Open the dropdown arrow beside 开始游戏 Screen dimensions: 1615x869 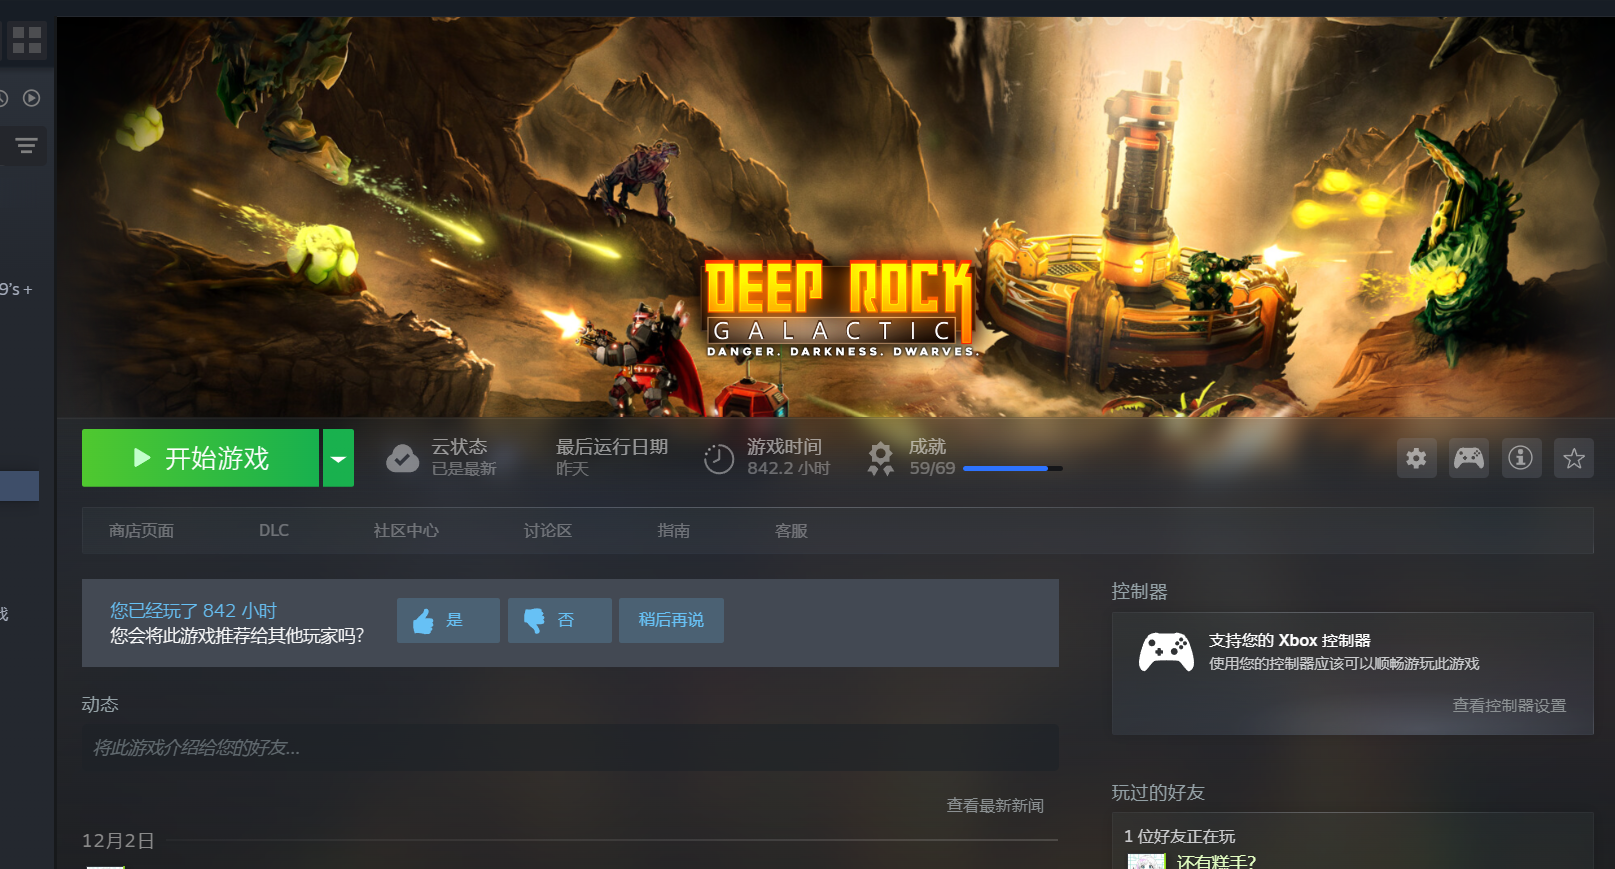338,458
